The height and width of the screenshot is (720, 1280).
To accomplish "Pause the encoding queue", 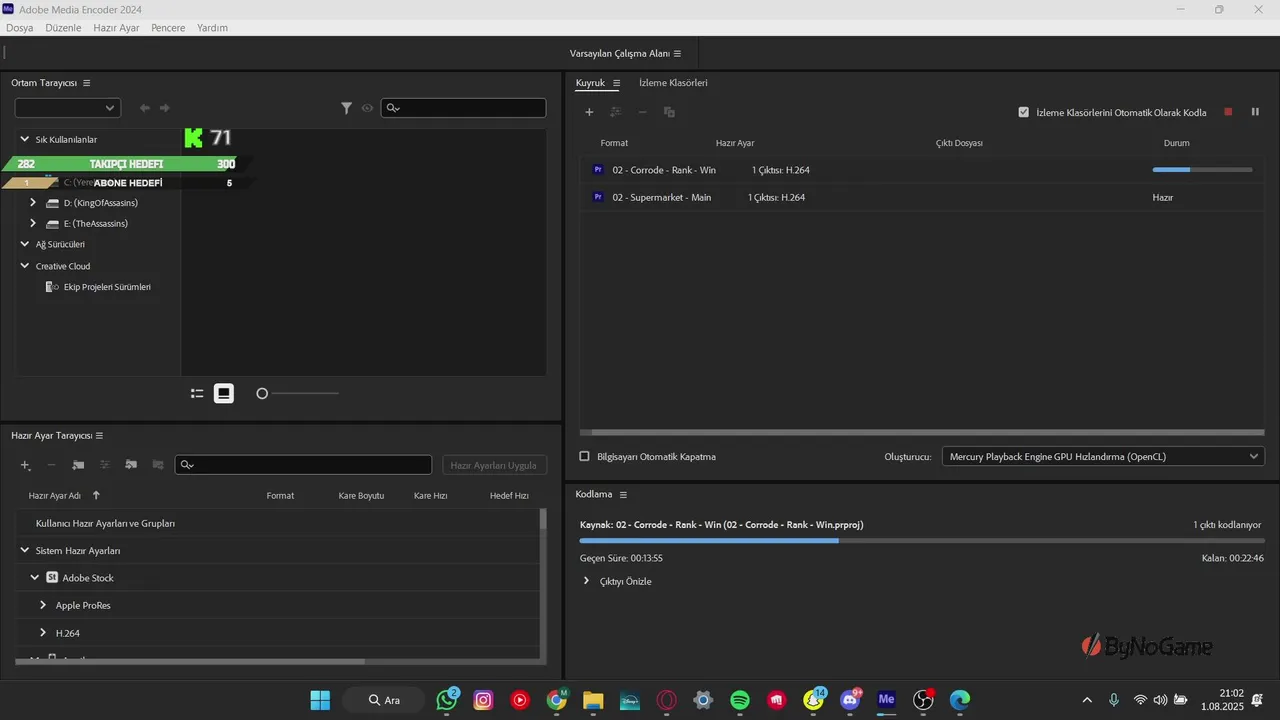I will click(x=1255, y=112).
